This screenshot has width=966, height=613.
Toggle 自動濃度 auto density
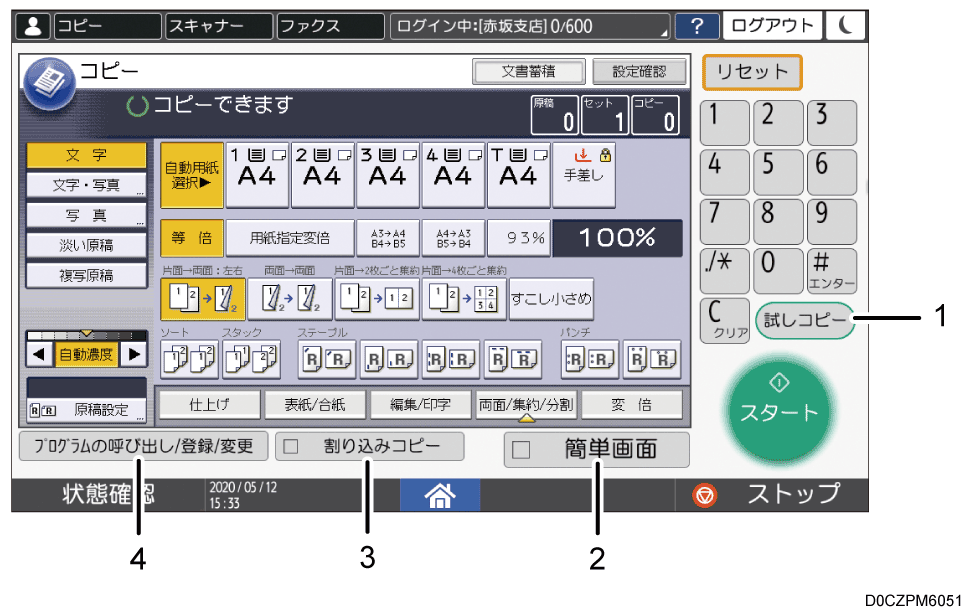click(86, 354)
